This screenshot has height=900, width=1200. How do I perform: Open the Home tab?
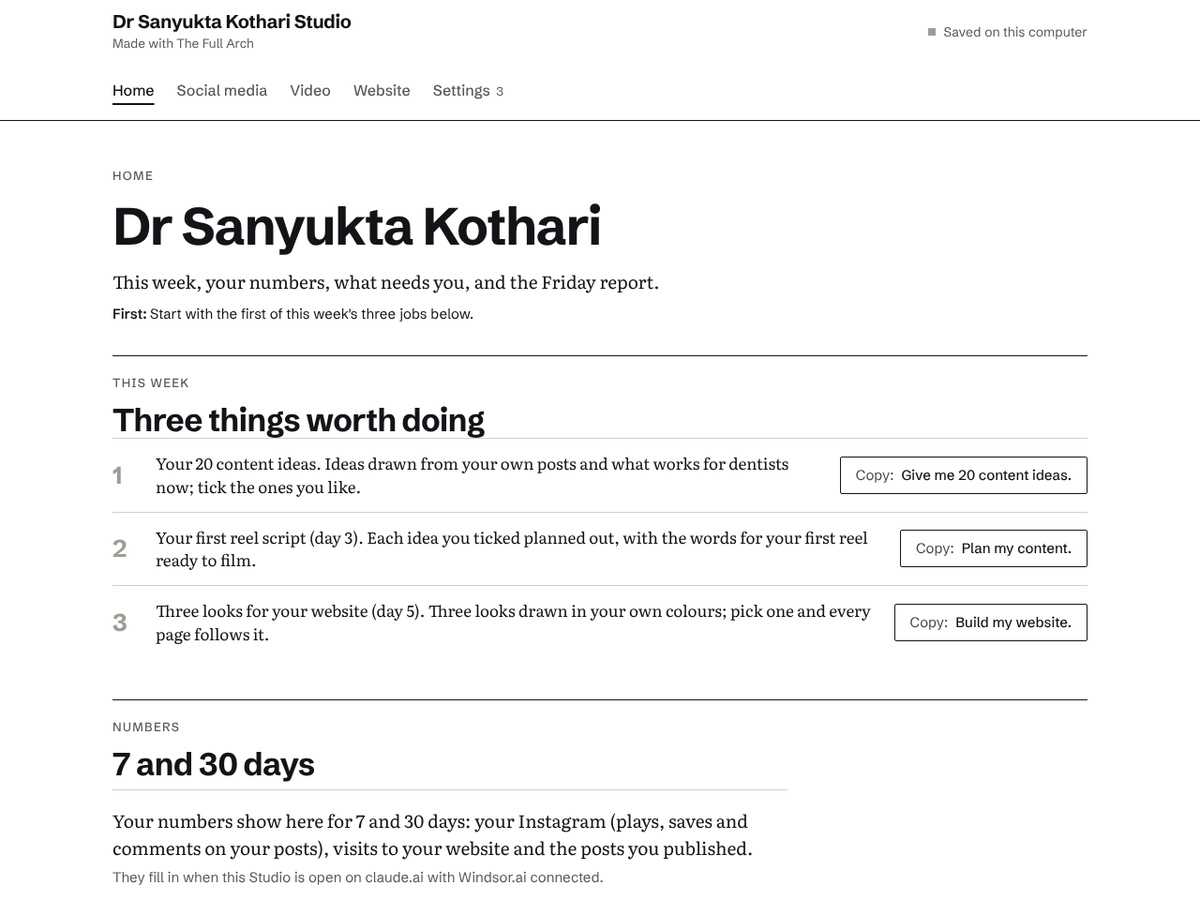pyautogui.click(x=133, y=91)
